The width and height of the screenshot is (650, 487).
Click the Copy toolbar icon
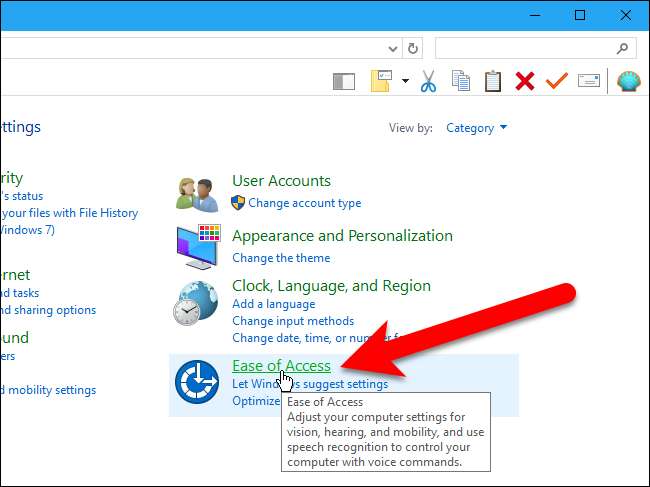[x=461, y=80]
